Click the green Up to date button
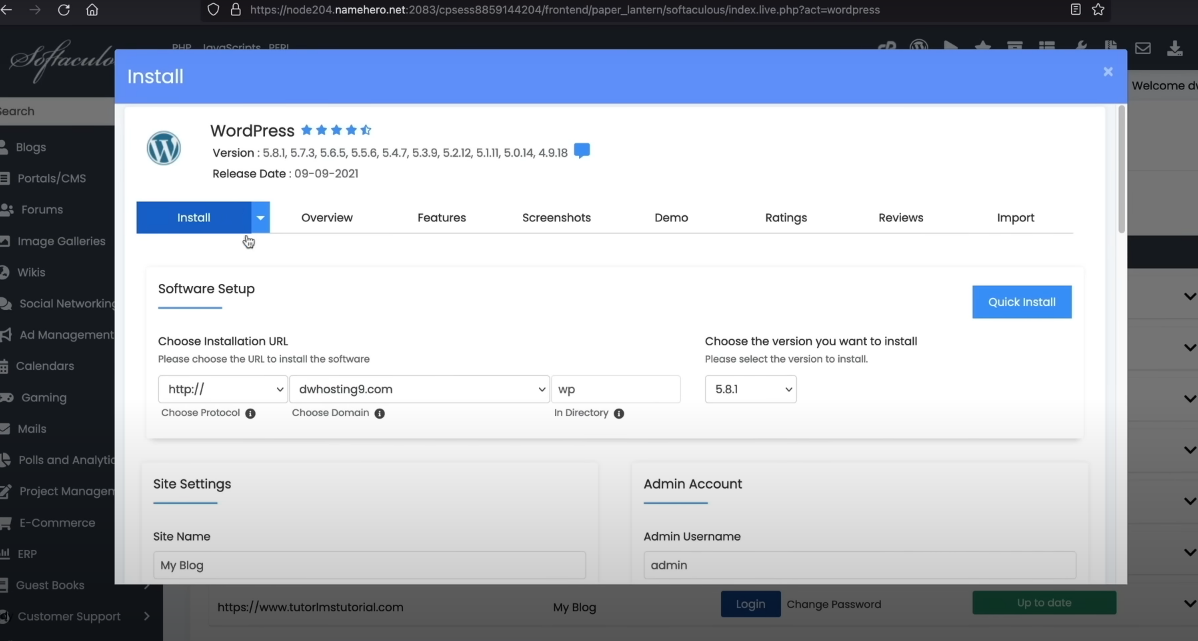Viewport: 1198px width, 641px height. (x=1044, y=603)
